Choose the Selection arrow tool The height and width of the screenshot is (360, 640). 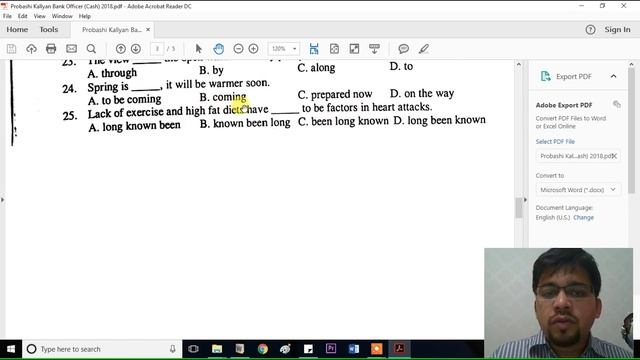click(x=199, y=49)
